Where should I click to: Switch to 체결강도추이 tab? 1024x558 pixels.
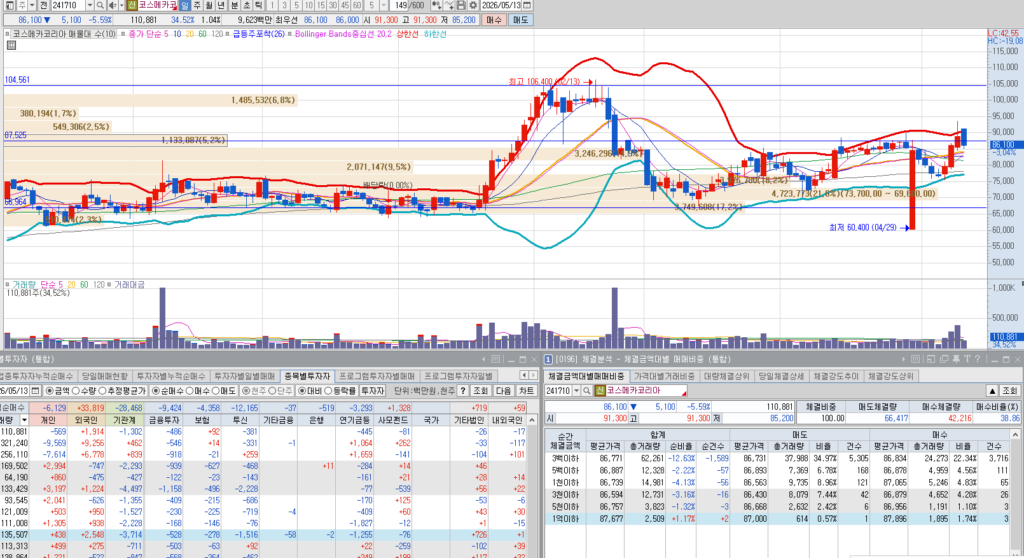pyautogui.click(x=836, y=376)
